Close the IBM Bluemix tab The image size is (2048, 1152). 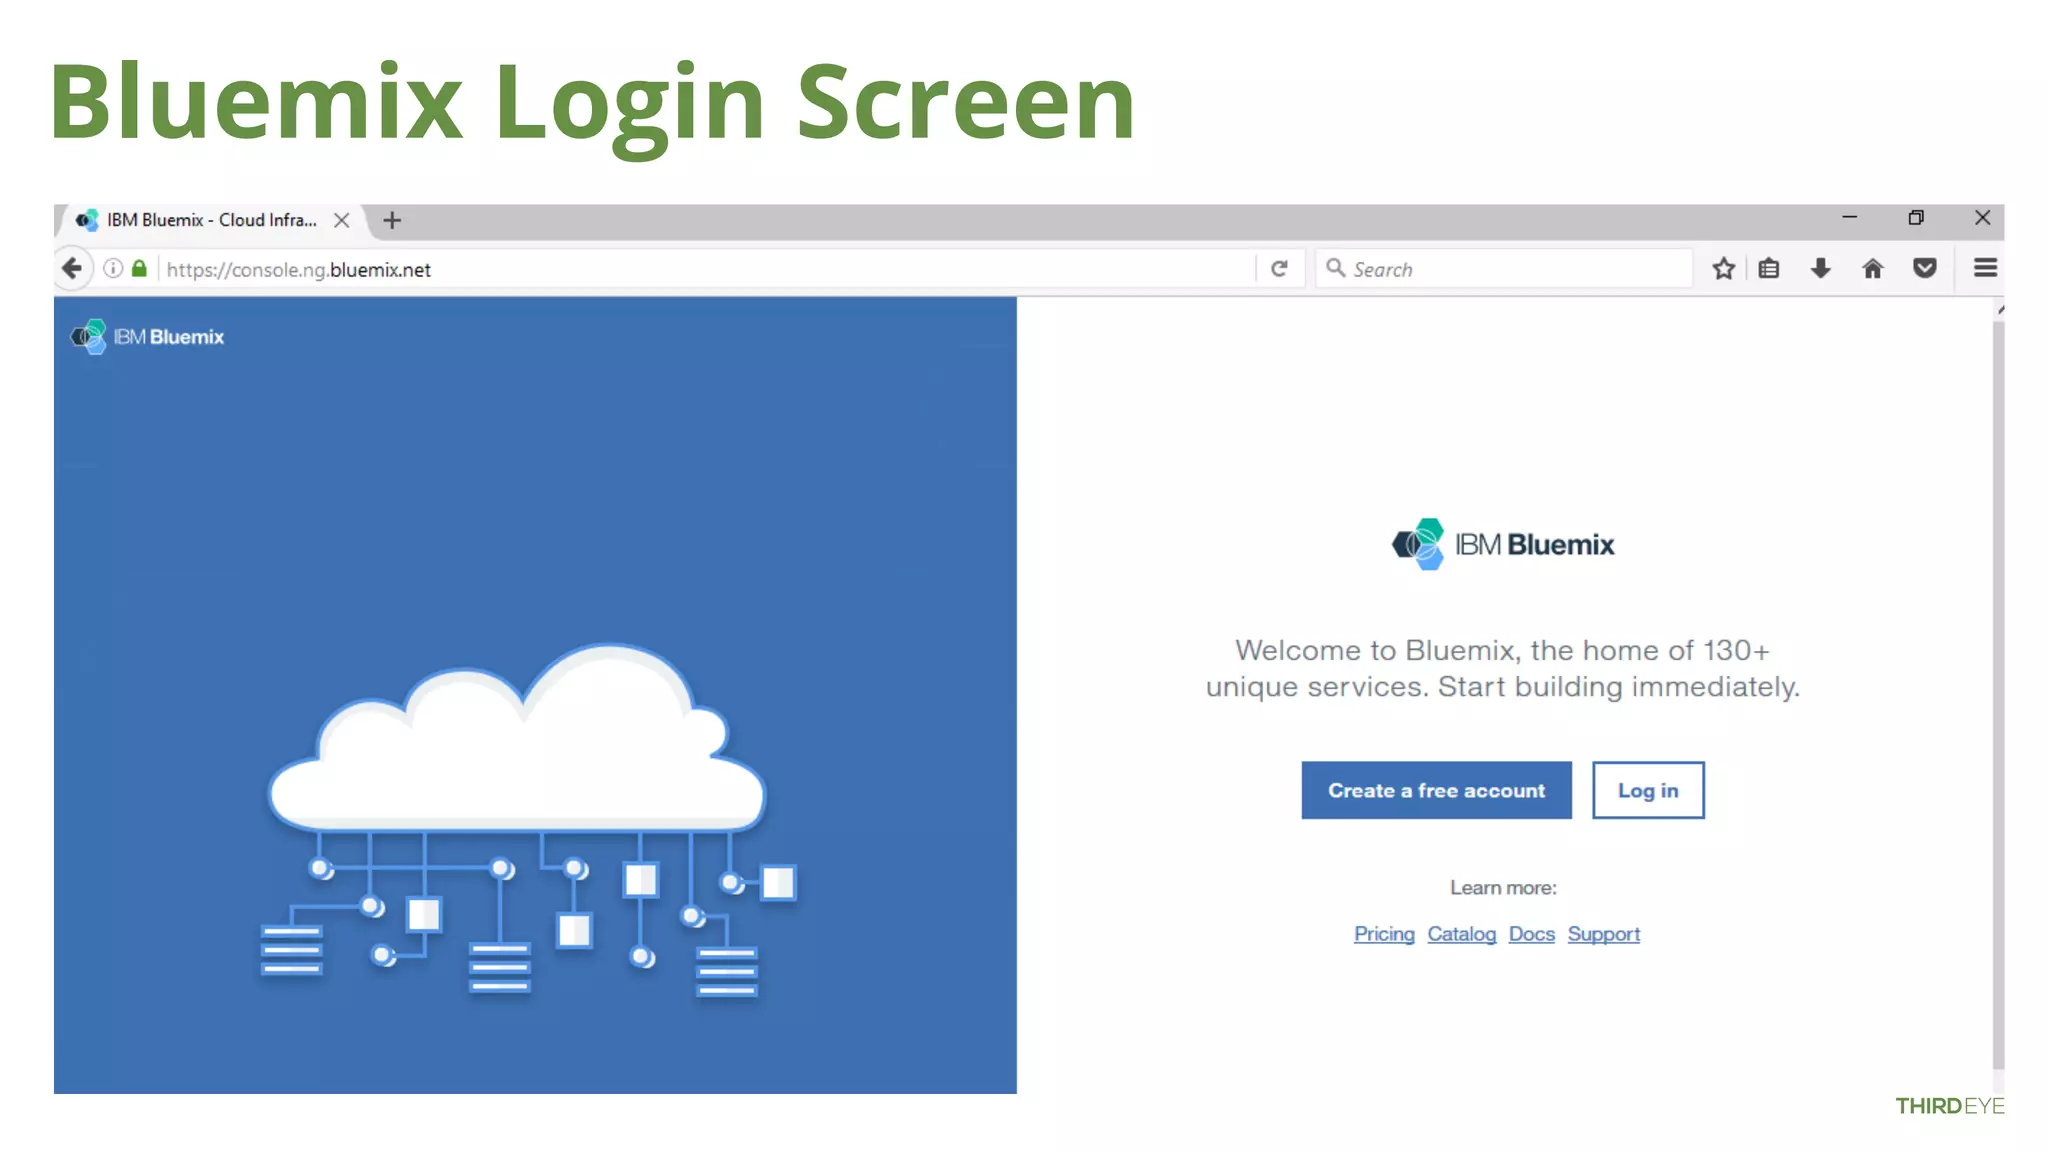coord(341,220)
